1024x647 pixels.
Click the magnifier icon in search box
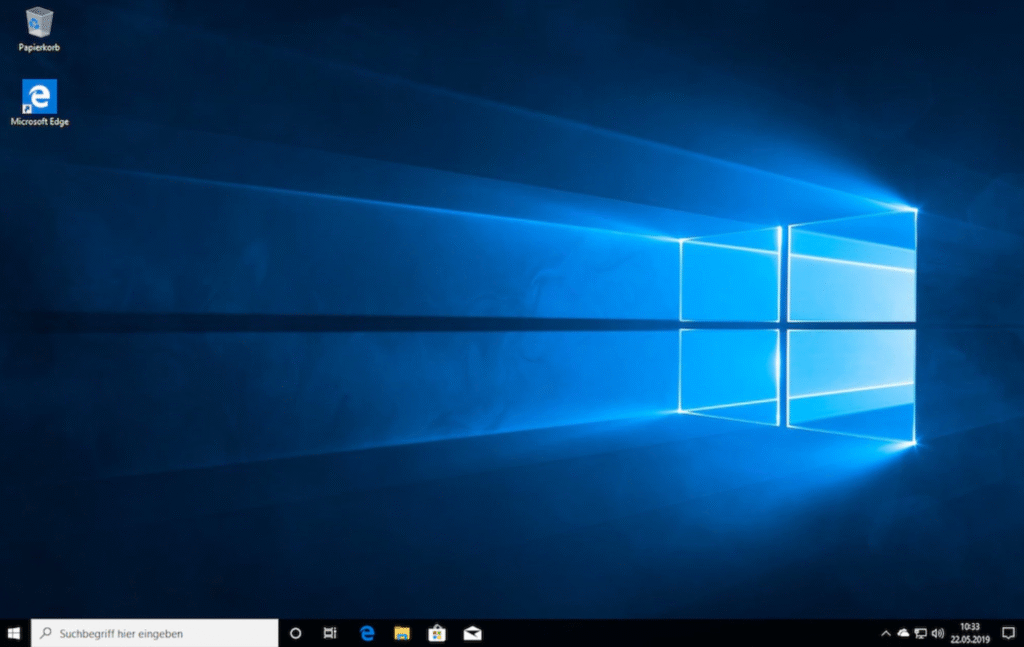[x=46, y=633]
